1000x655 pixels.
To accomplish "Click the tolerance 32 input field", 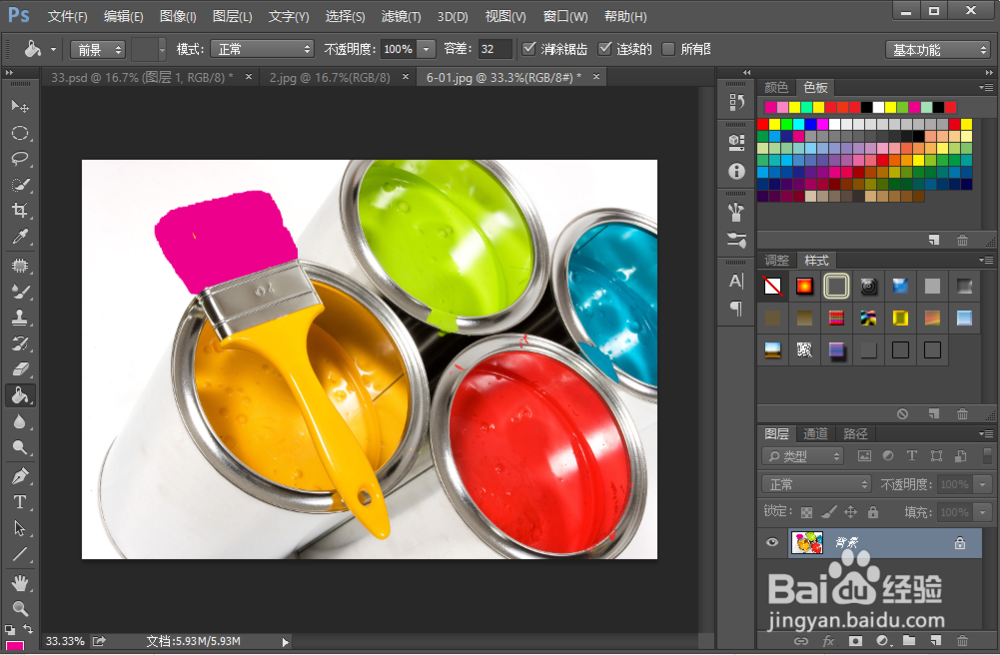I will coord(496,49).
